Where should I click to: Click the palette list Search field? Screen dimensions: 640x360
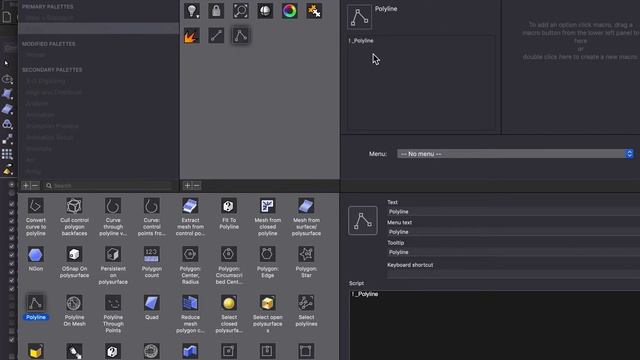[108, 186]
